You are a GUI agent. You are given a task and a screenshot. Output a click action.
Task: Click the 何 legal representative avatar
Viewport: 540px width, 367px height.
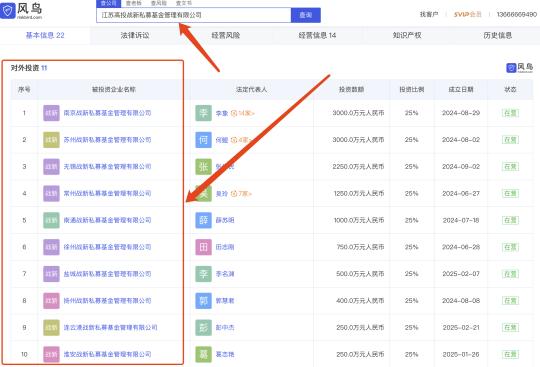(x=204, y=140)
